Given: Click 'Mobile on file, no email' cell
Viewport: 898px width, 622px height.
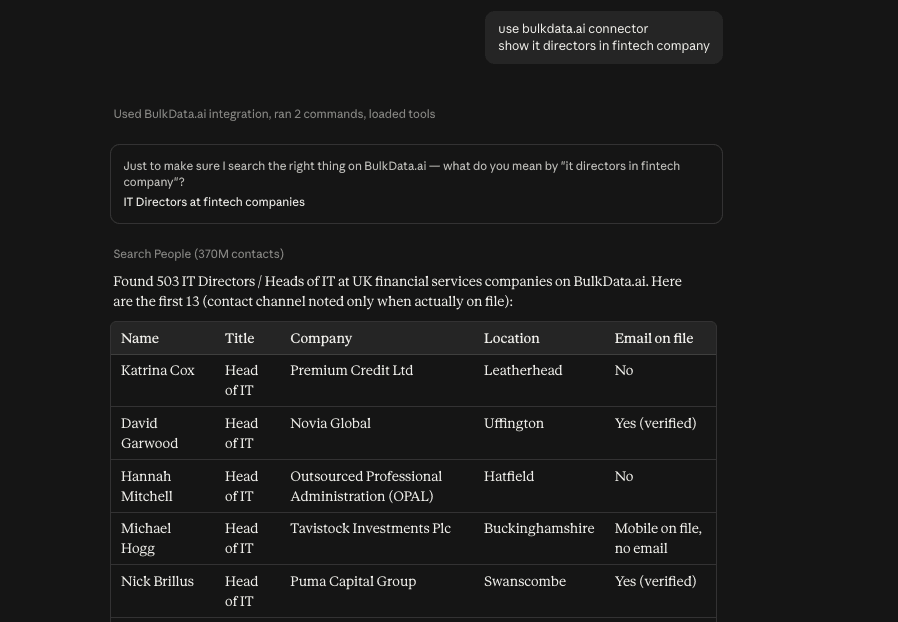Looking at the screenshot, I should 658,538.
